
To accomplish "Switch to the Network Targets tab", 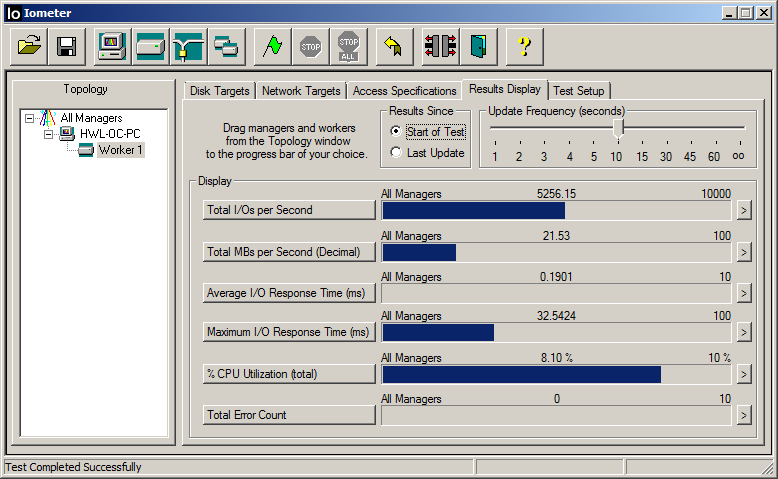I will (301, 91).
